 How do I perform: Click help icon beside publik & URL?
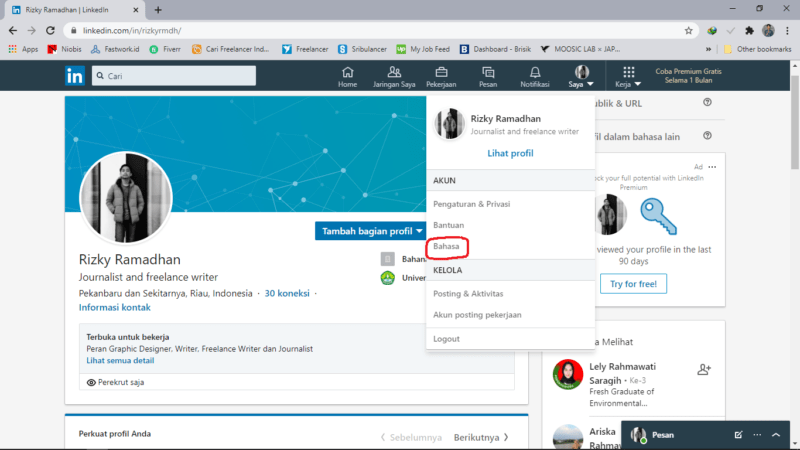coord(707,103)
